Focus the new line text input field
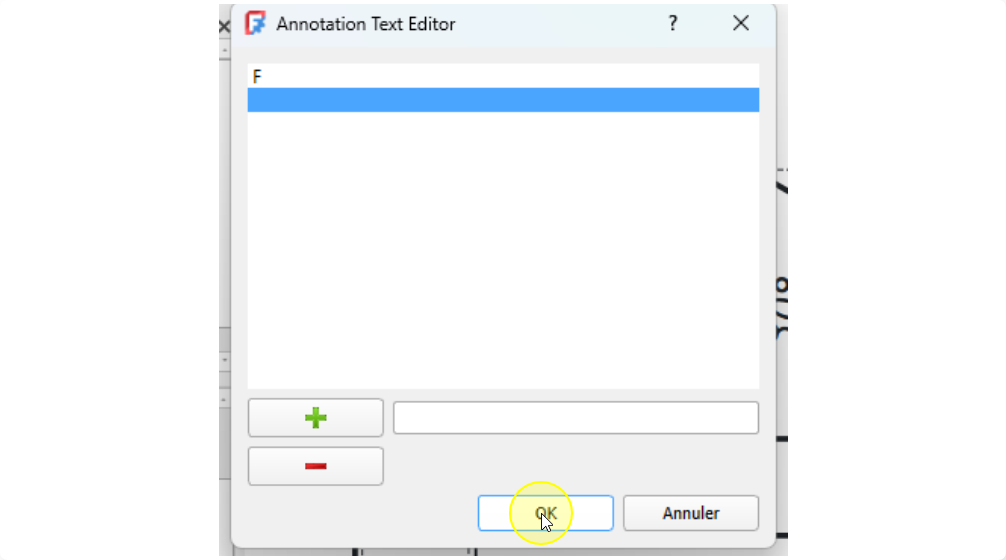The width and height of the screenshot is (1006, 560). click(x=575, y=418)
